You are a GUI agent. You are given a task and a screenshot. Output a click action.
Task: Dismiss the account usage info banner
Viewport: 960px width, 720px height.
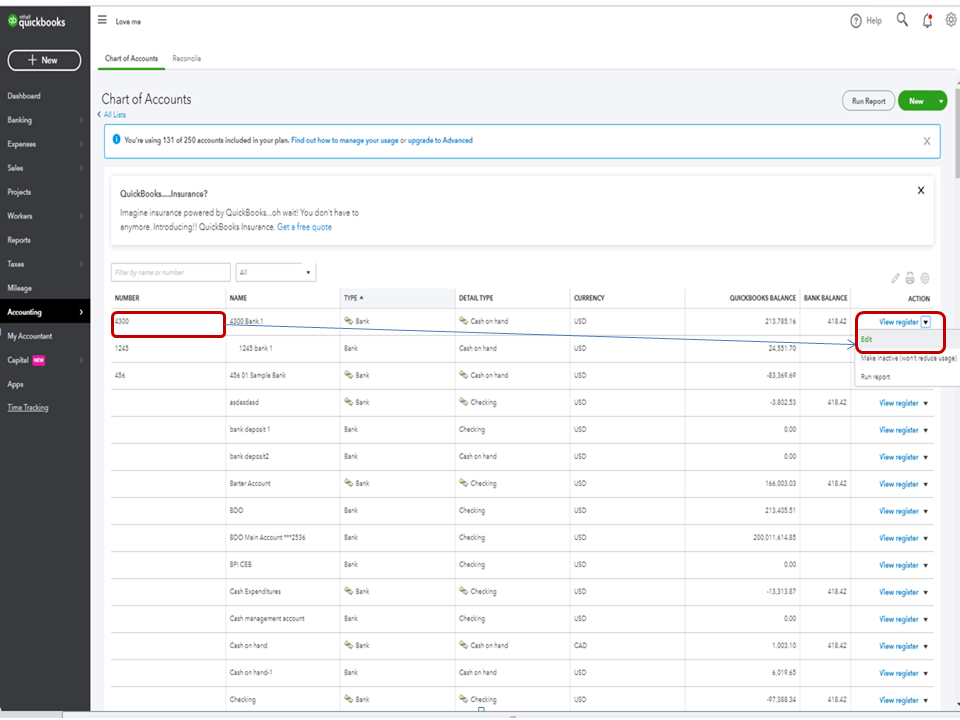coord(926,141)
